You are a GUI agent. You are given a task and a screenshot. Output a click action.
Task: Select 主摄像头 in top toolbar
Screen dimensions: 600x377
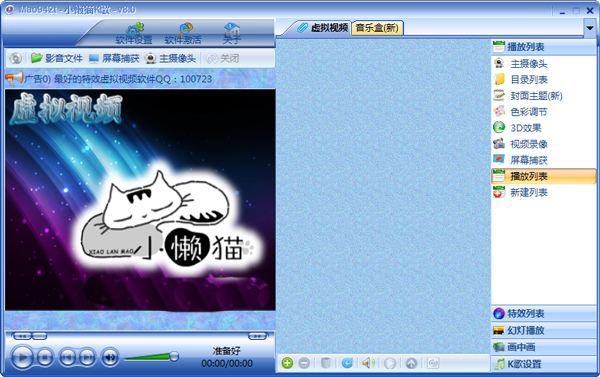pyautogui.click(x=171, y=58)
